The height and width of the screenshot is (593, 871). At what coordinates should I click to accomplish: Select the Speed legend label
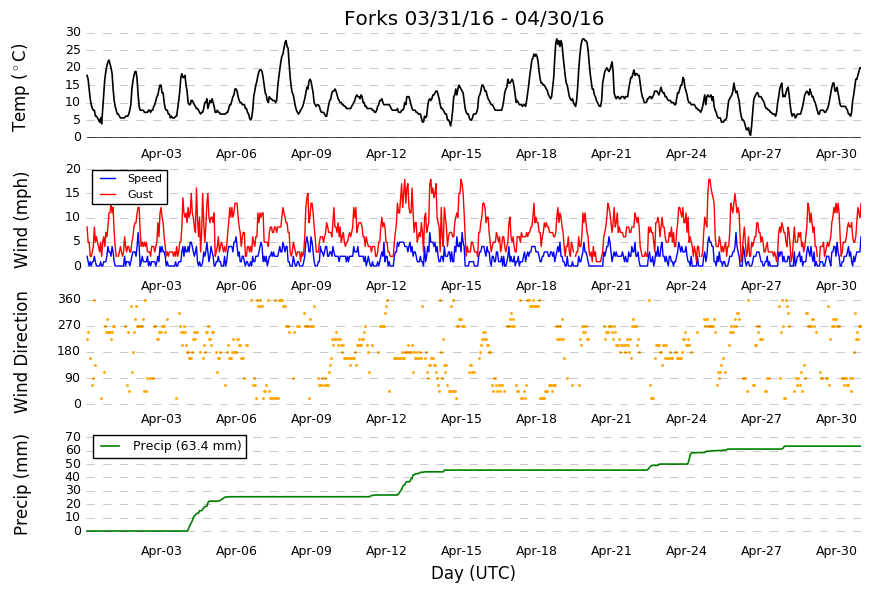144,179
